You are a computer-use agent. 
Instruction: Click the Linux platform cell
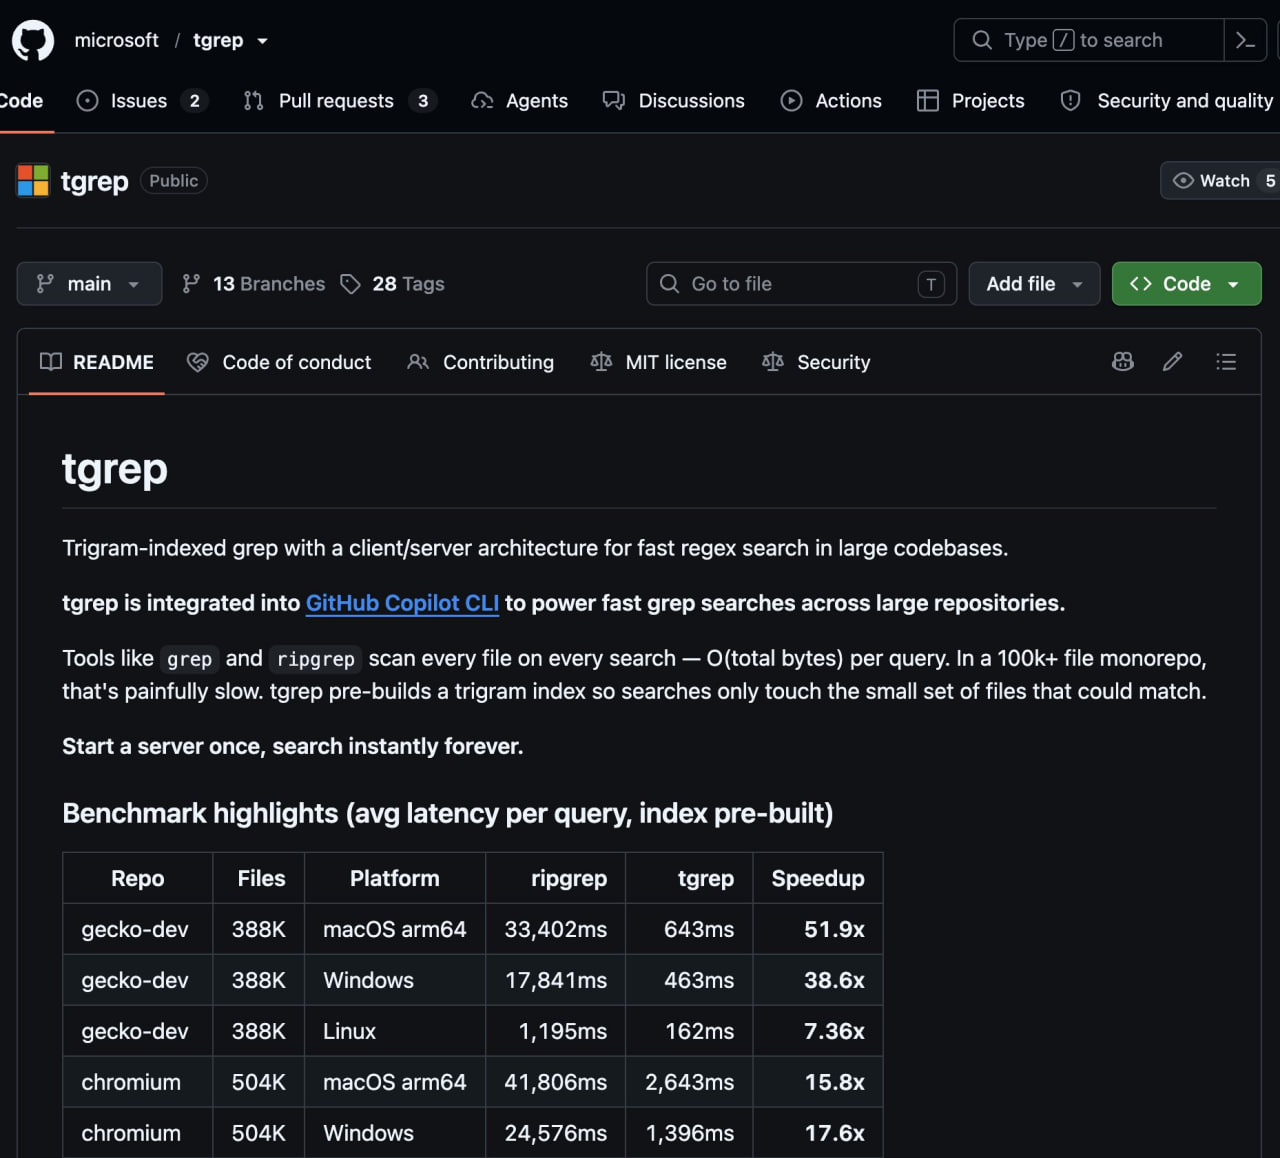(395, 1031)
